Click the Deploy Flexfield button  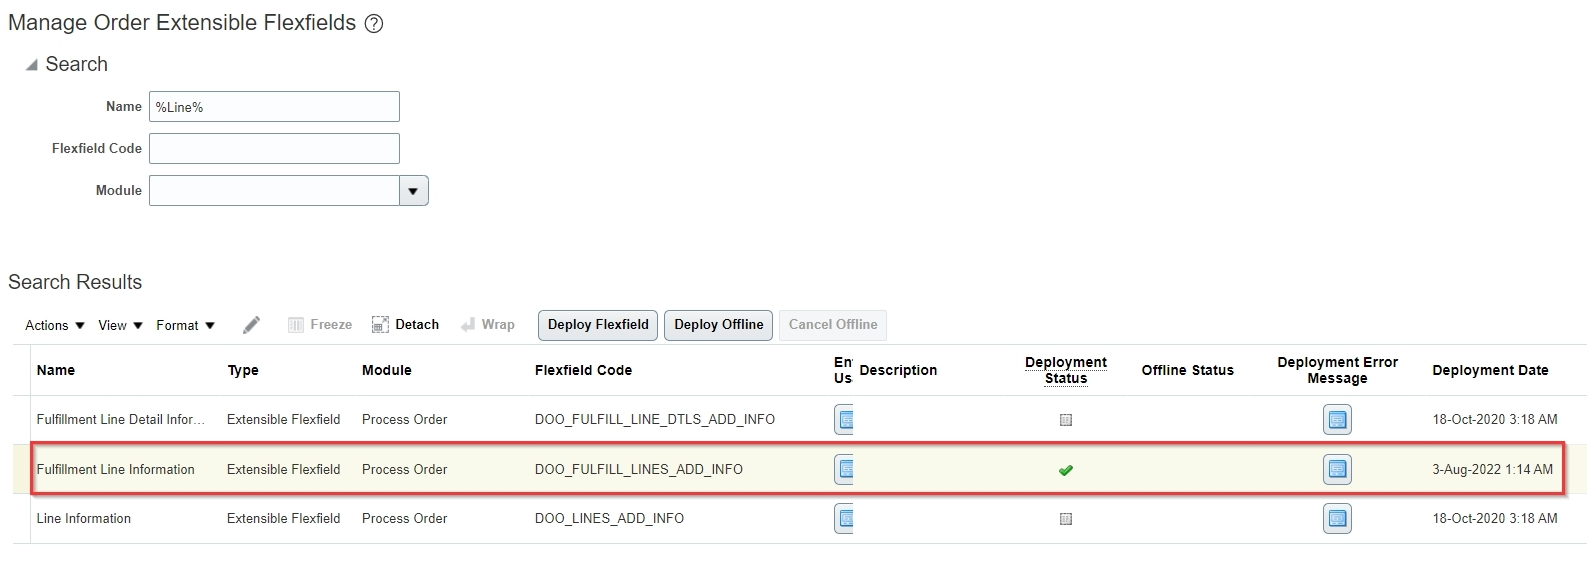598,325
